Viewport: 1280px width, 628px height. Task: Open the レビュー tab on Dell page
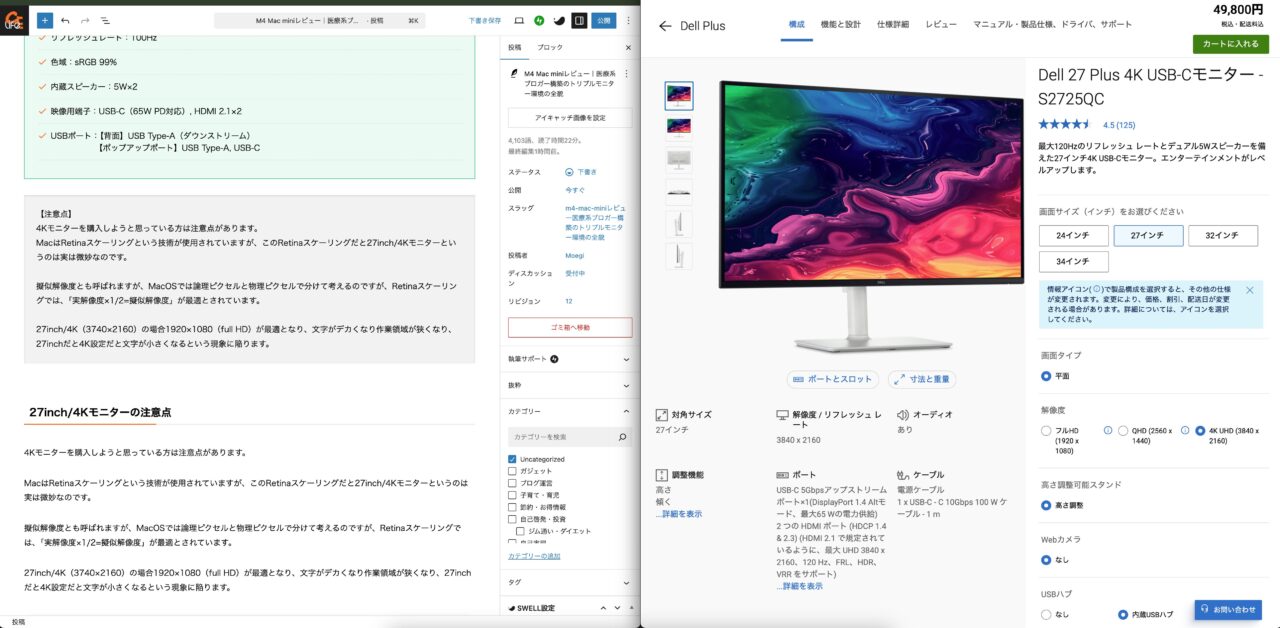(x=941, y=24)
